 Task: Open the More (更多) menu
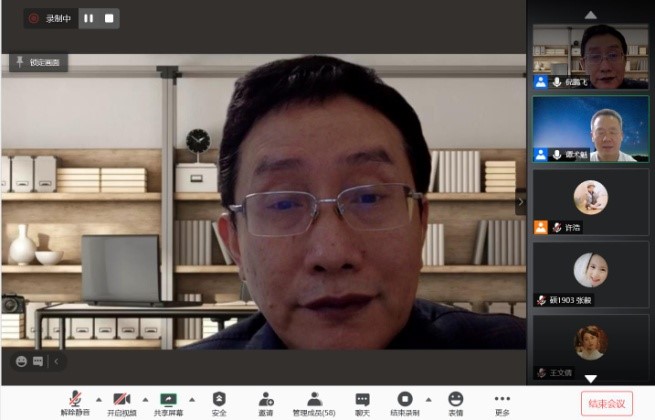coord(502,402)
